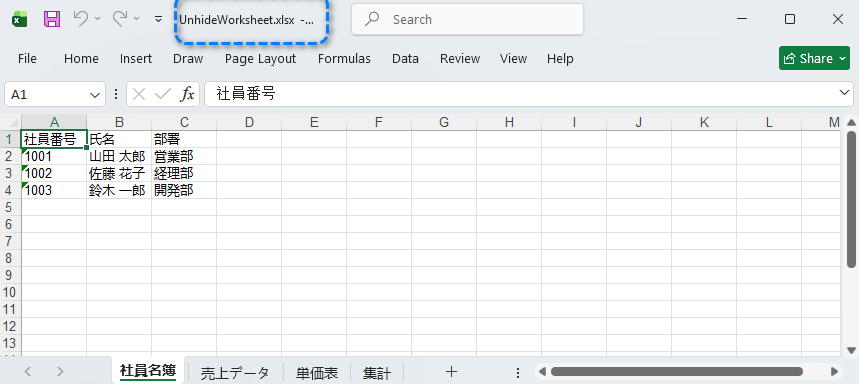The width and height of the screenshot is (859, 384).
Task: Click the horizontal scrollbar thumb
Action: pos(677,372)
